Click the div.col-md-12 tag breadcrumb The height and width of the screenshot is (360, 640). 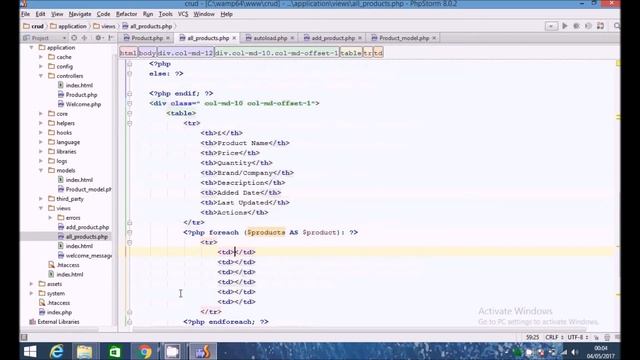click(x=185, y=53)
